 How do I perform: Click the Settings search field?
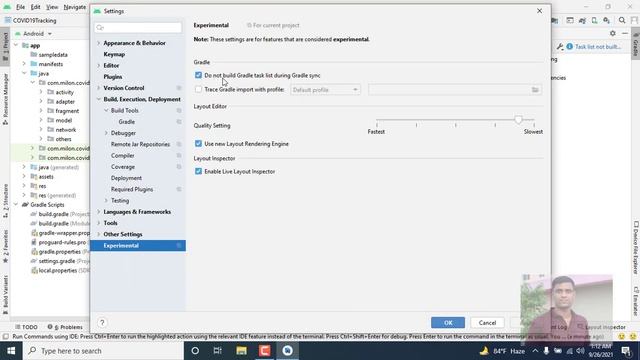click(x=138, y=27)
